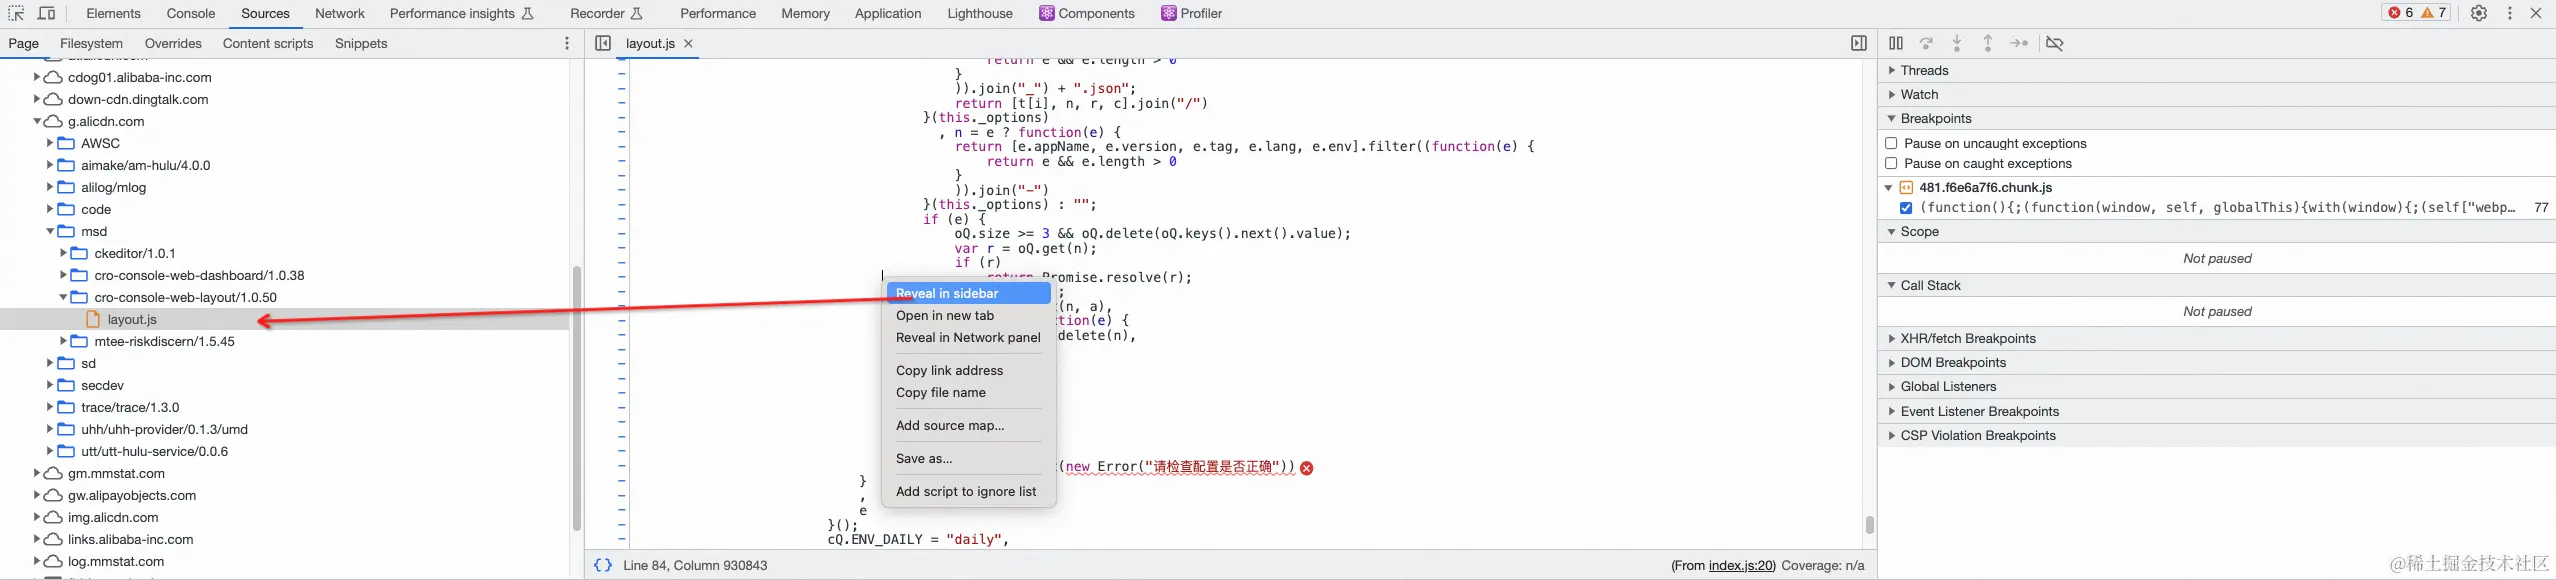This screenshot has width=2556, height=580.
Task: Collapse the msd folder
Action: 50,231
